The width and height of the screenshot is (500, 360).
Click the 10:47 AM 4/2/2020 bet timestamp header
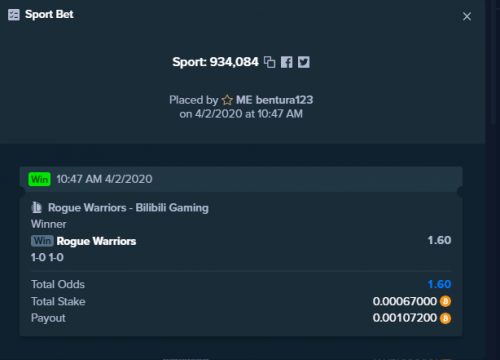click(104, 179)
